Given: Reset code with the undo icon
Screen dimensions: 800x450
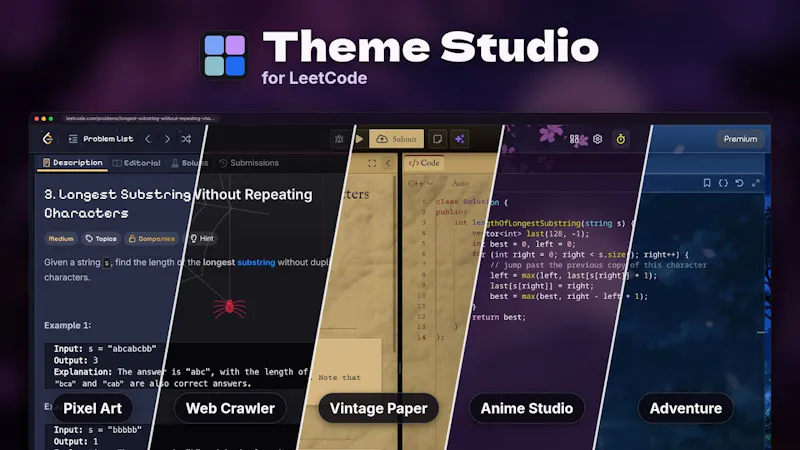Looking at the screenshot, I should click(x=739, y=183).
